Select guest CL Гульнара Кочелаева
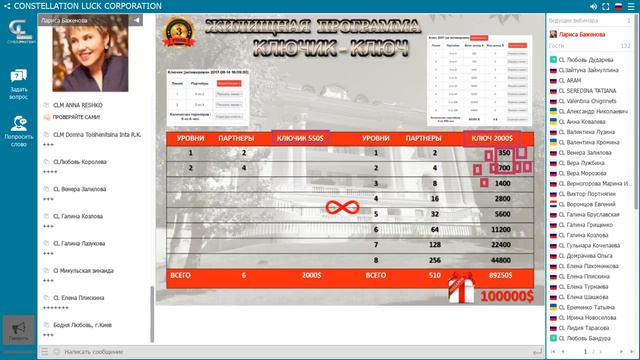Screen dimensions: 640x360 [589, 245]
